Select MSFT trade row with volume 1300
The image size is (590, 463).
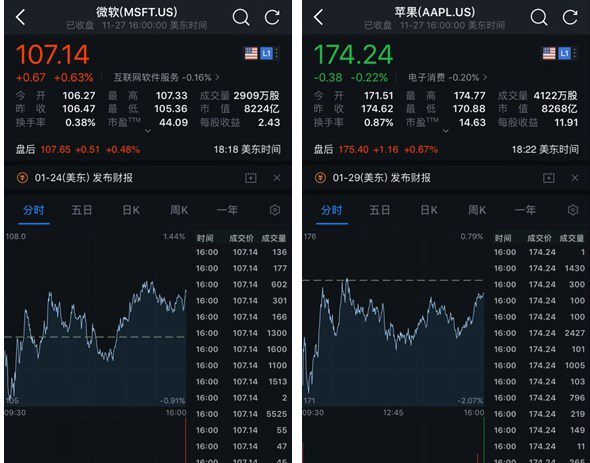[x=241, y=333]
